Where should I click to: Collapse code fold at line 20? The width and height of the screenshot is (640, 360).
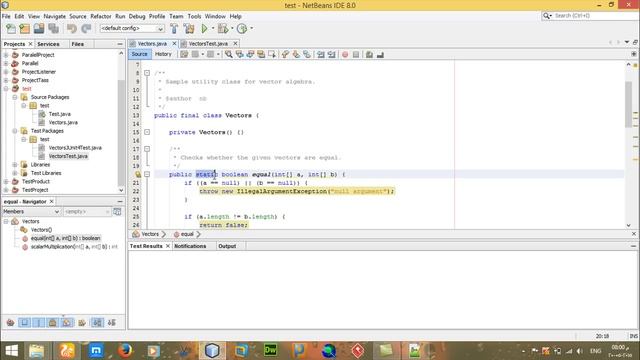[147, 174]
